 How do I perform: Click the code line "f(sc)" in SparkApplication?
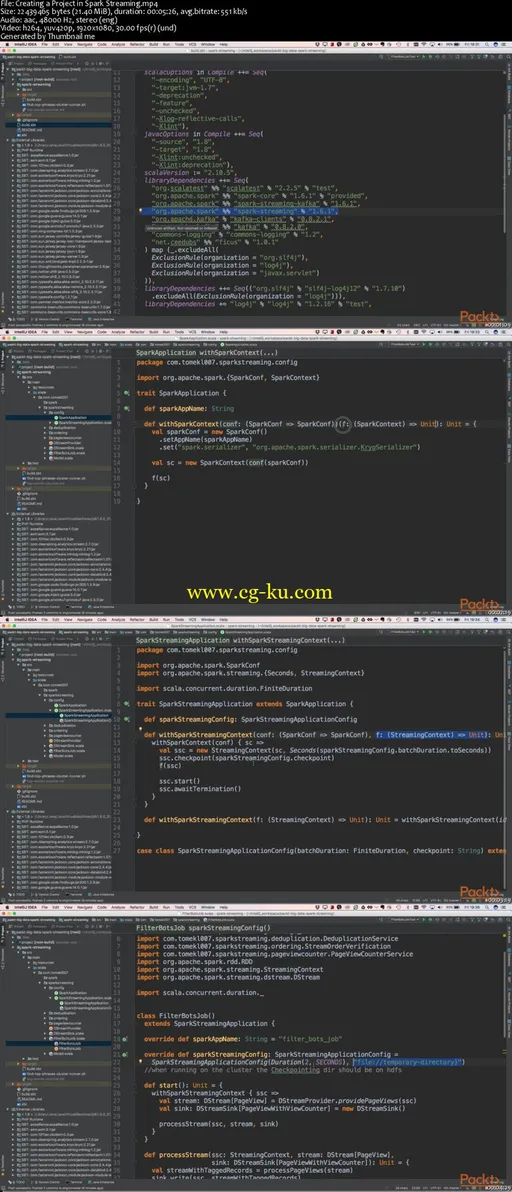click(x=160, y=476)
